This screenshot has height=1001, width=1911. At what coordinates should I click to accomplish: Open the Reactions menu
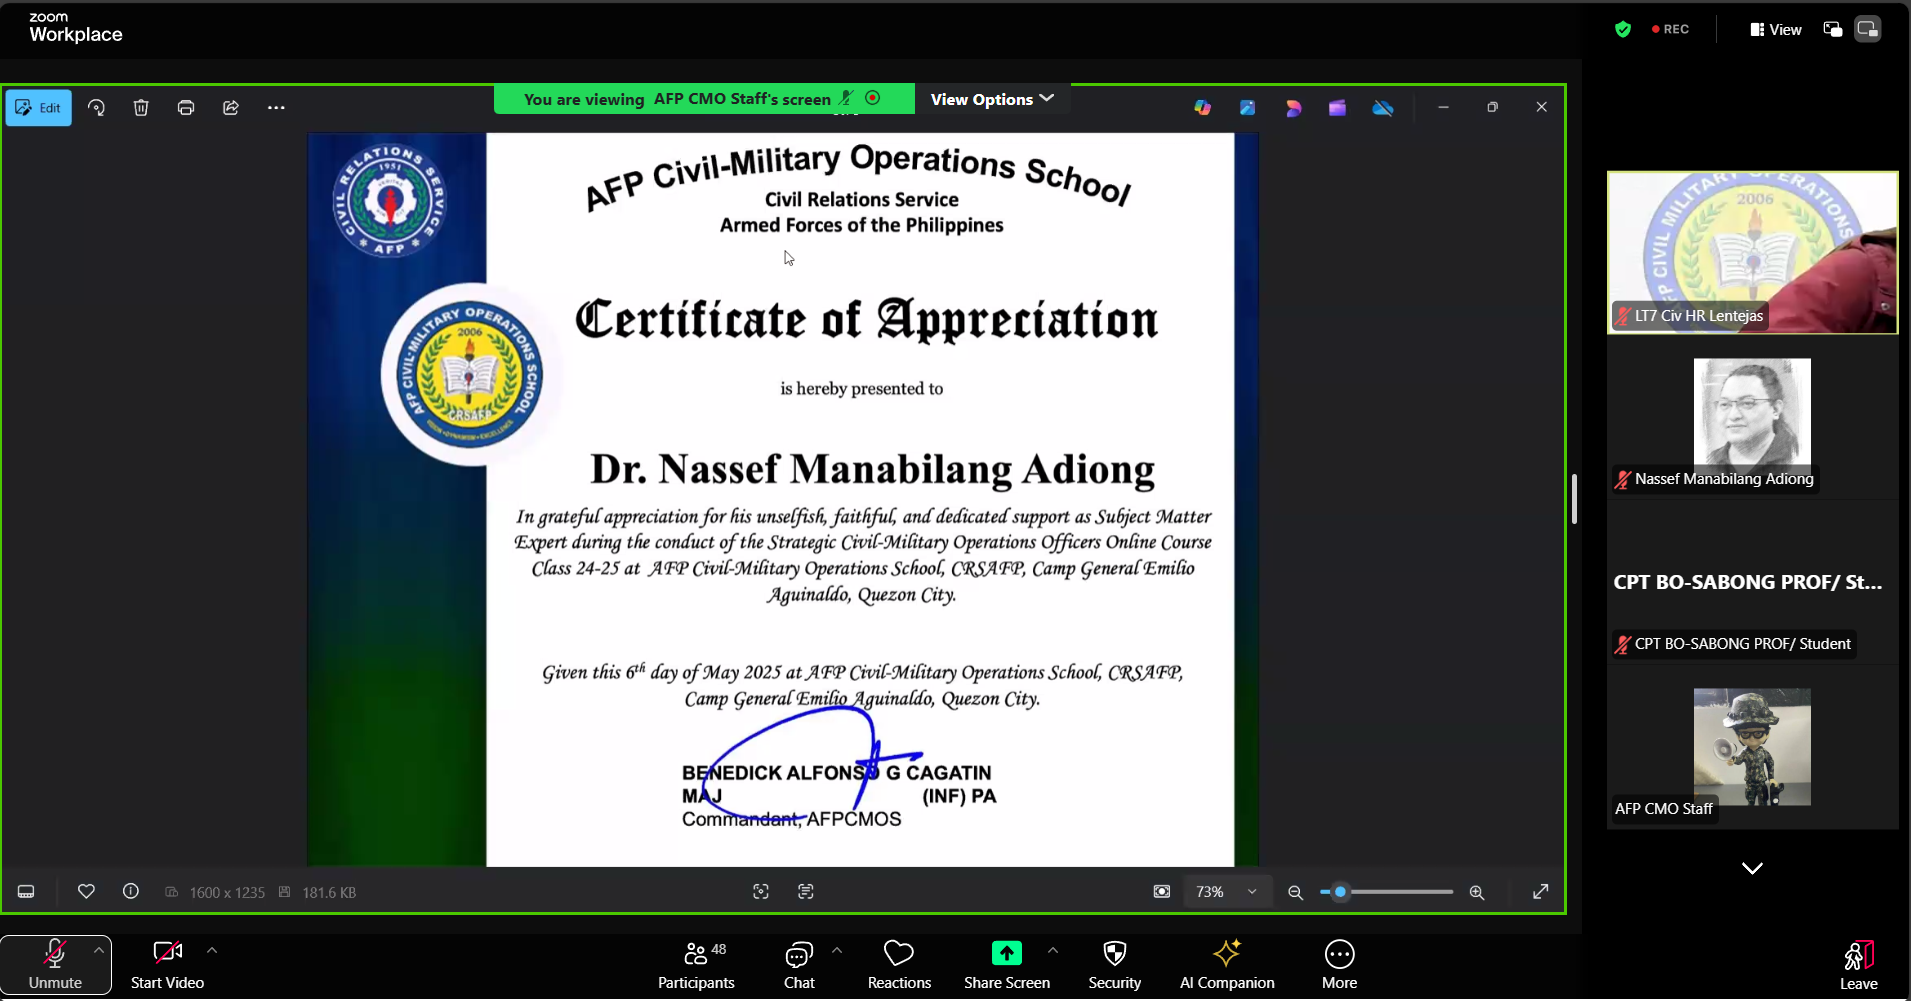point(898,965)
